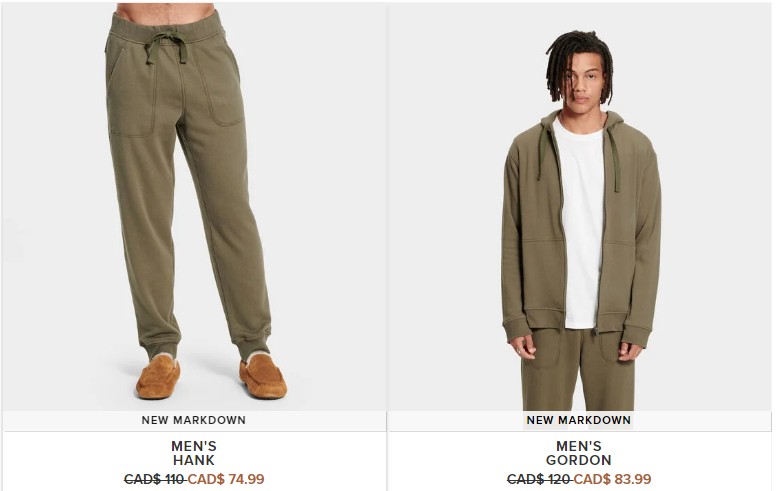Click the MEN'S GORDON product title
This screenshot has height=491, width=778.
579,453
